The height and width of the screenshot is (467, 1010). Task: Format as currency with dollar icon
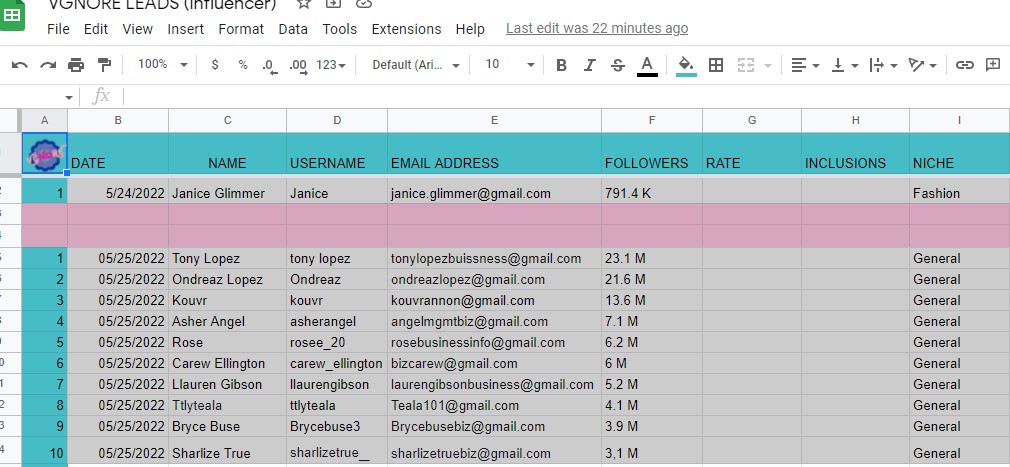coord(215,65)
